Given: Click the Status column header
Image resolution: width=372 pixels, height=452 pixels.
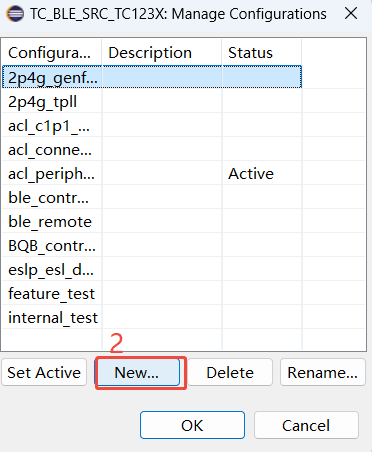Looking at the screenshot, I should tap(262, 53).
